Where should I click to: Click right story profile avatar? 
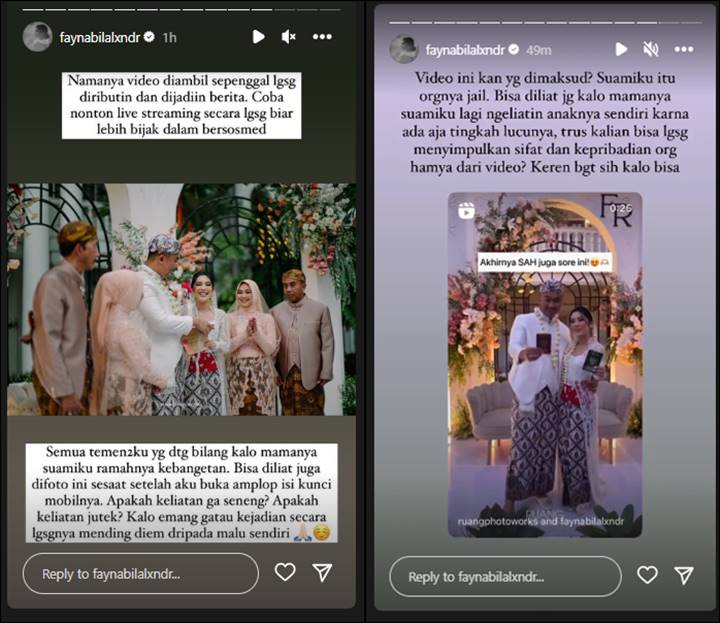(404, 49)
